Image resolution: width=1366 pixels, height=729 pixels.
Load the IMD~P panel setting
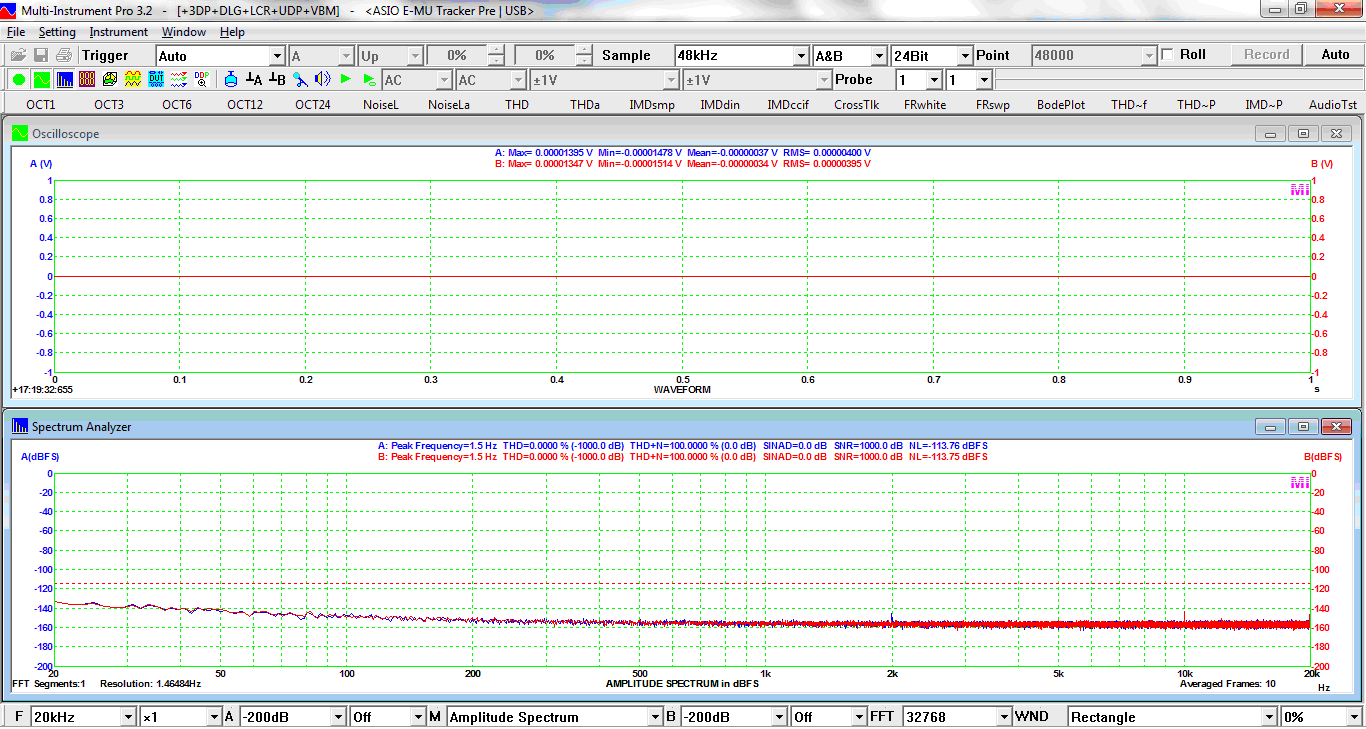tap(1264, 104)
